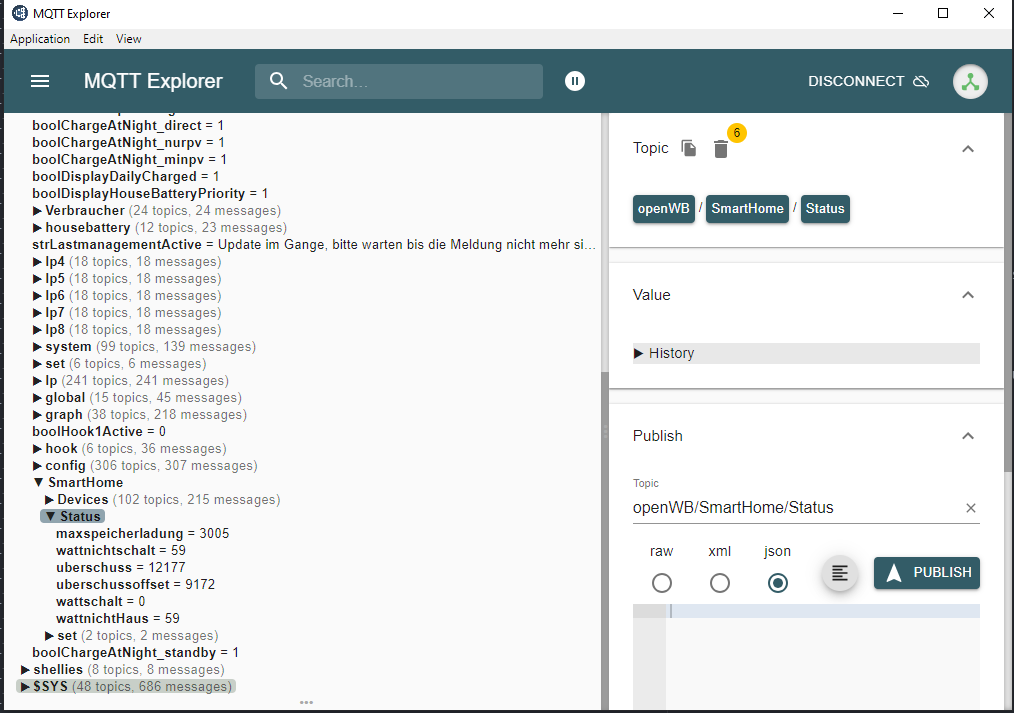Viewport: 1014px width, 713px height.
Task: Expand the shellies tree node
Action: (25, 670)
